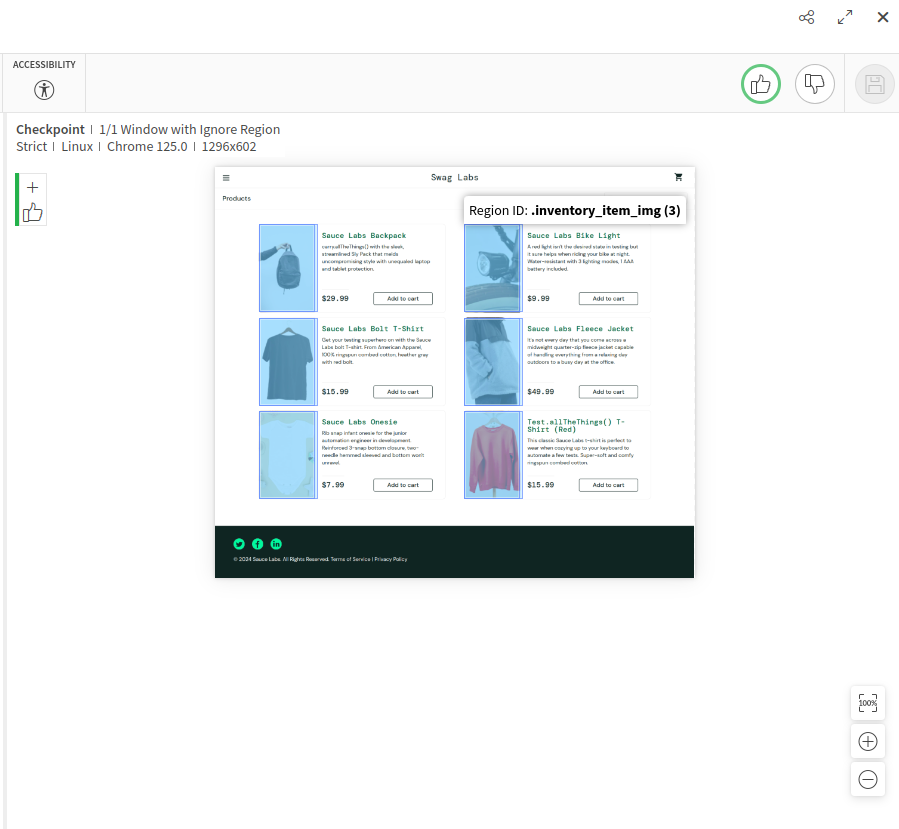Screen dimensions: 899x829
Task: Open the Sauce Labs Bike Light title
Action: (x=573, y=236)
